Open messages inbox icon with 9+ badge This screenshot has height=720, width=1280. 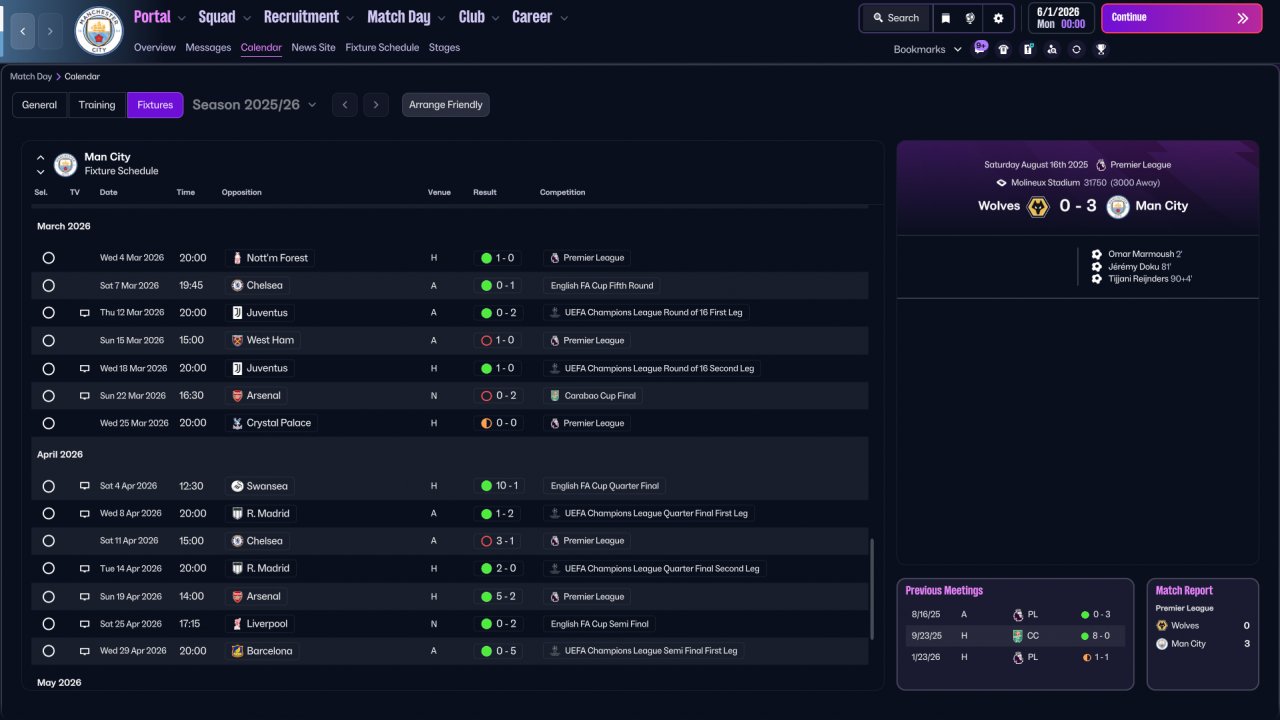pyautogui.click(x=980, y=49)
